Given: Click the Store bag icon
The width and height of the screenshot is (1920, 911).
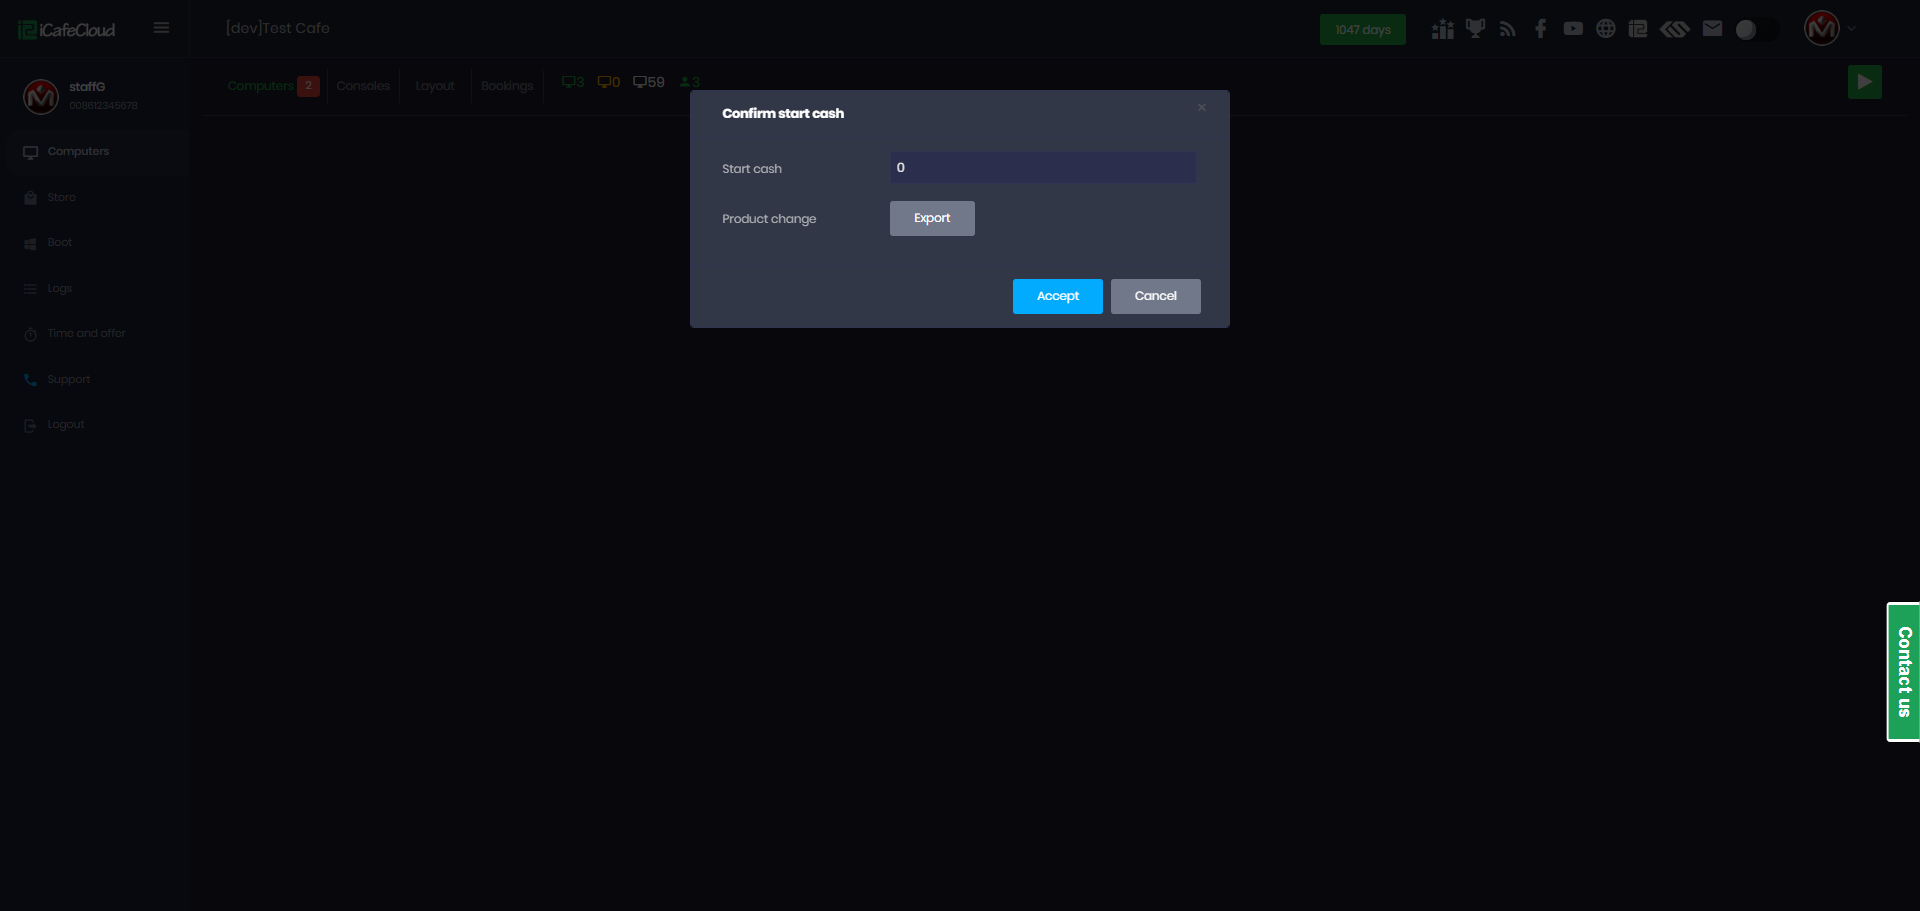Looking at the screenshot, I should [31, 198].
